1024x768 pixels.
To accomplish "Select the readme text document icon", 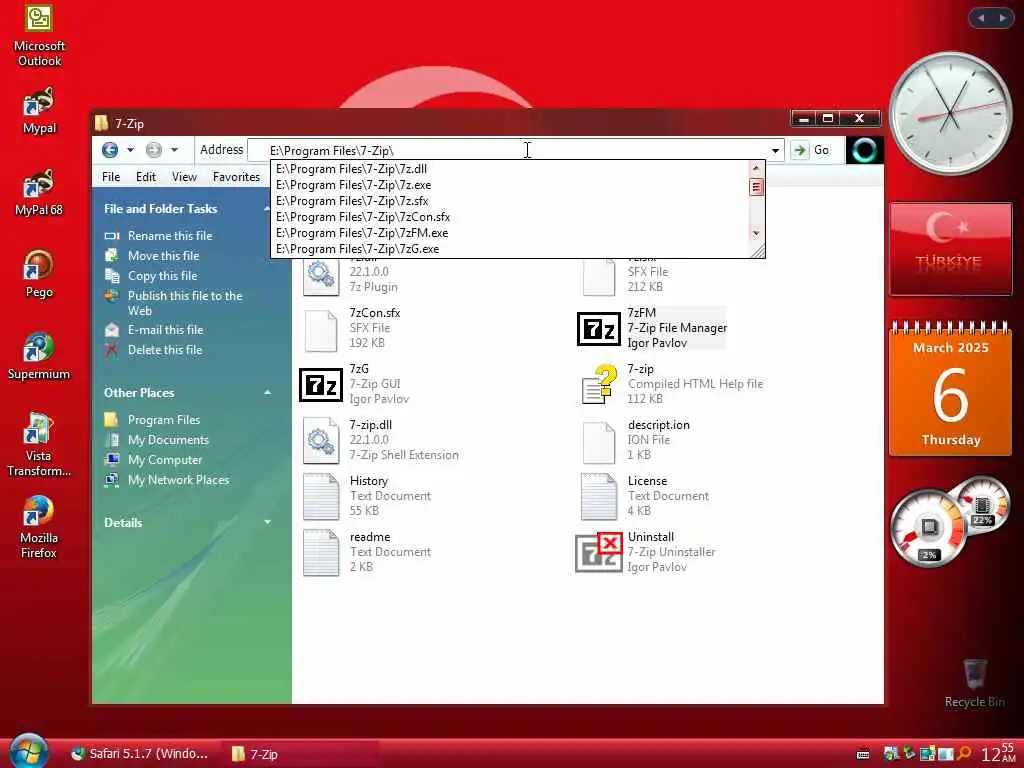I will (x=321, y=553).
